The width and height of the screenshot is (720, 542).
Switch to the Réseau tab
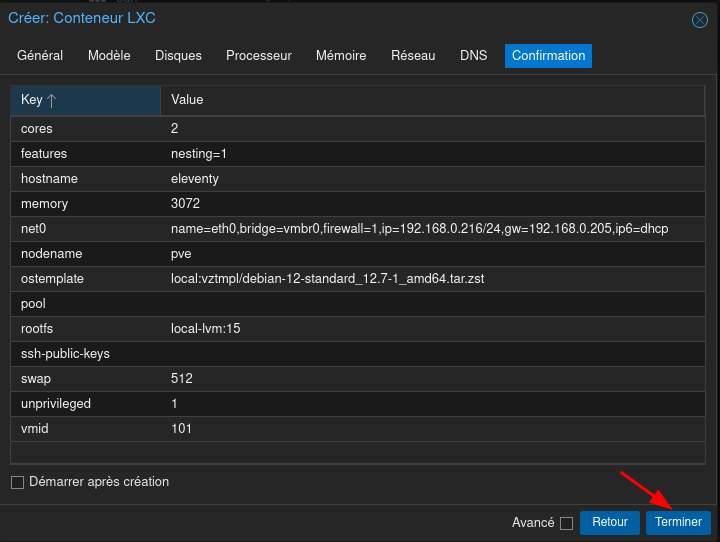pos(413,56)
